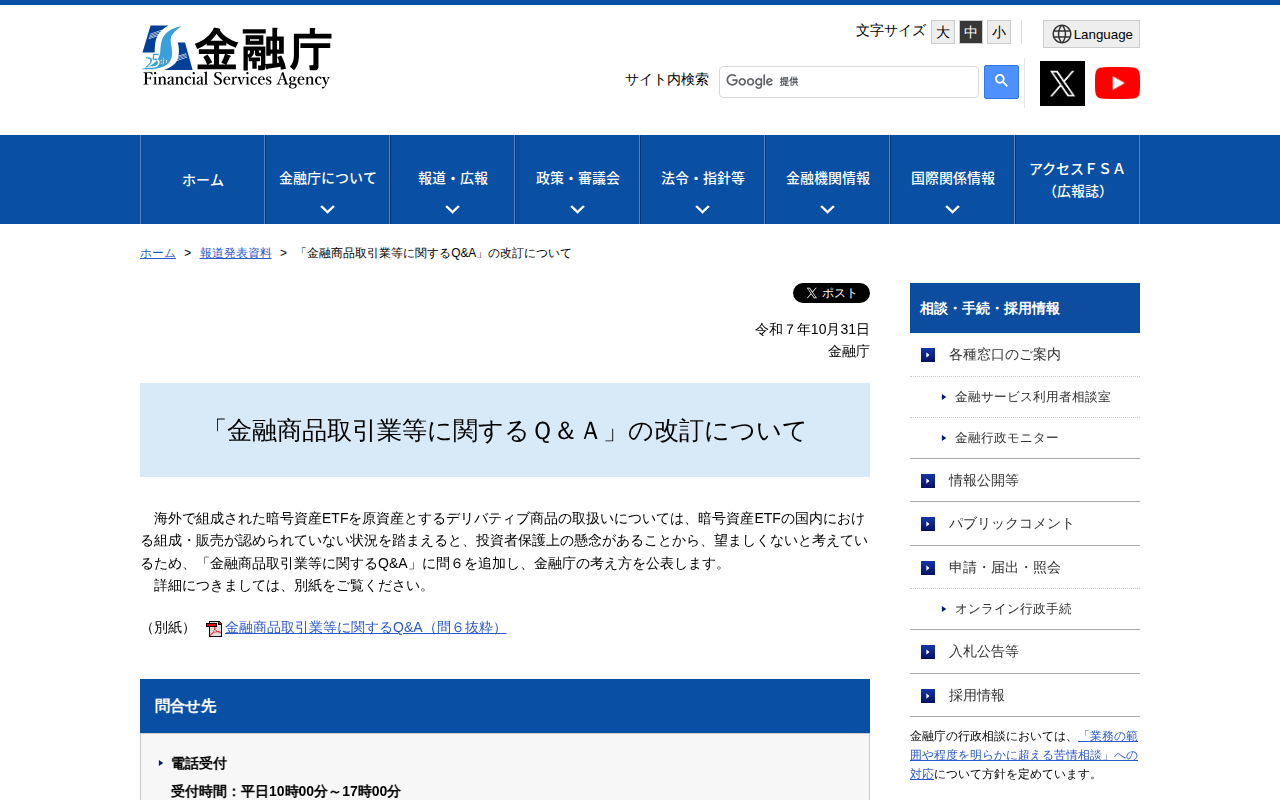This screenshot has height=800, width=1280.
Task: Click the 報道発表資料 breadcrumb link
Action: pyautogui.click(x=236, y=253)
